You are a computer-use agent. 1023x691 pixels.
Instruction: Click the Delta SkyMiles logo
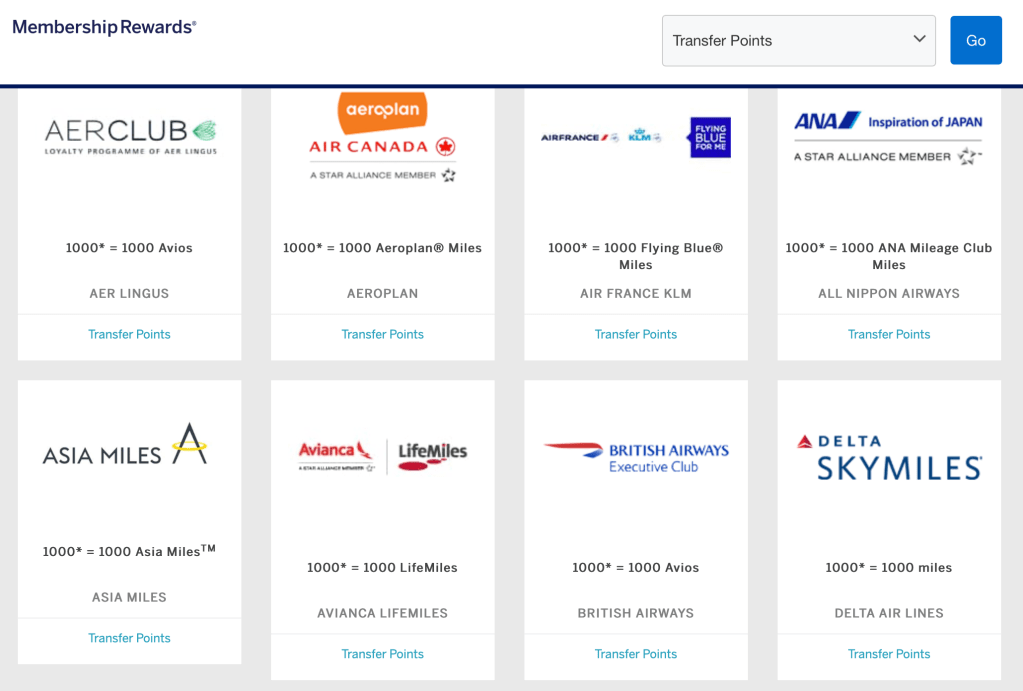(889, 458)
